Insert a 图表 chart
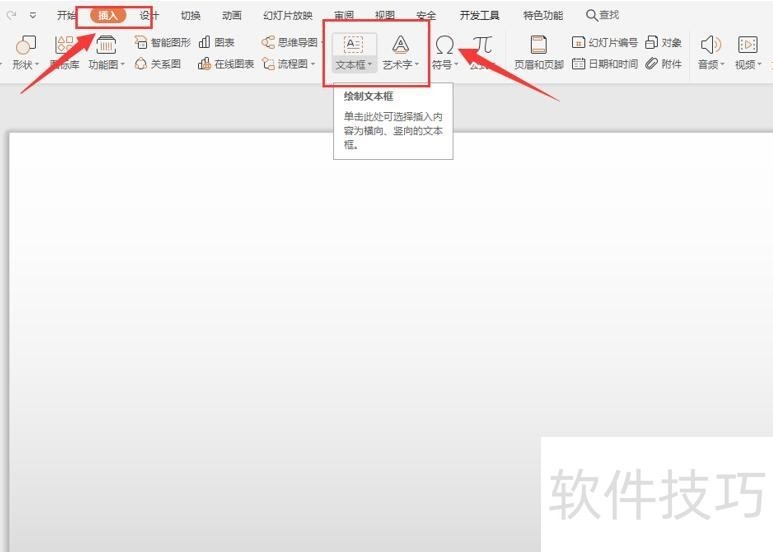 tap(216, 42)
